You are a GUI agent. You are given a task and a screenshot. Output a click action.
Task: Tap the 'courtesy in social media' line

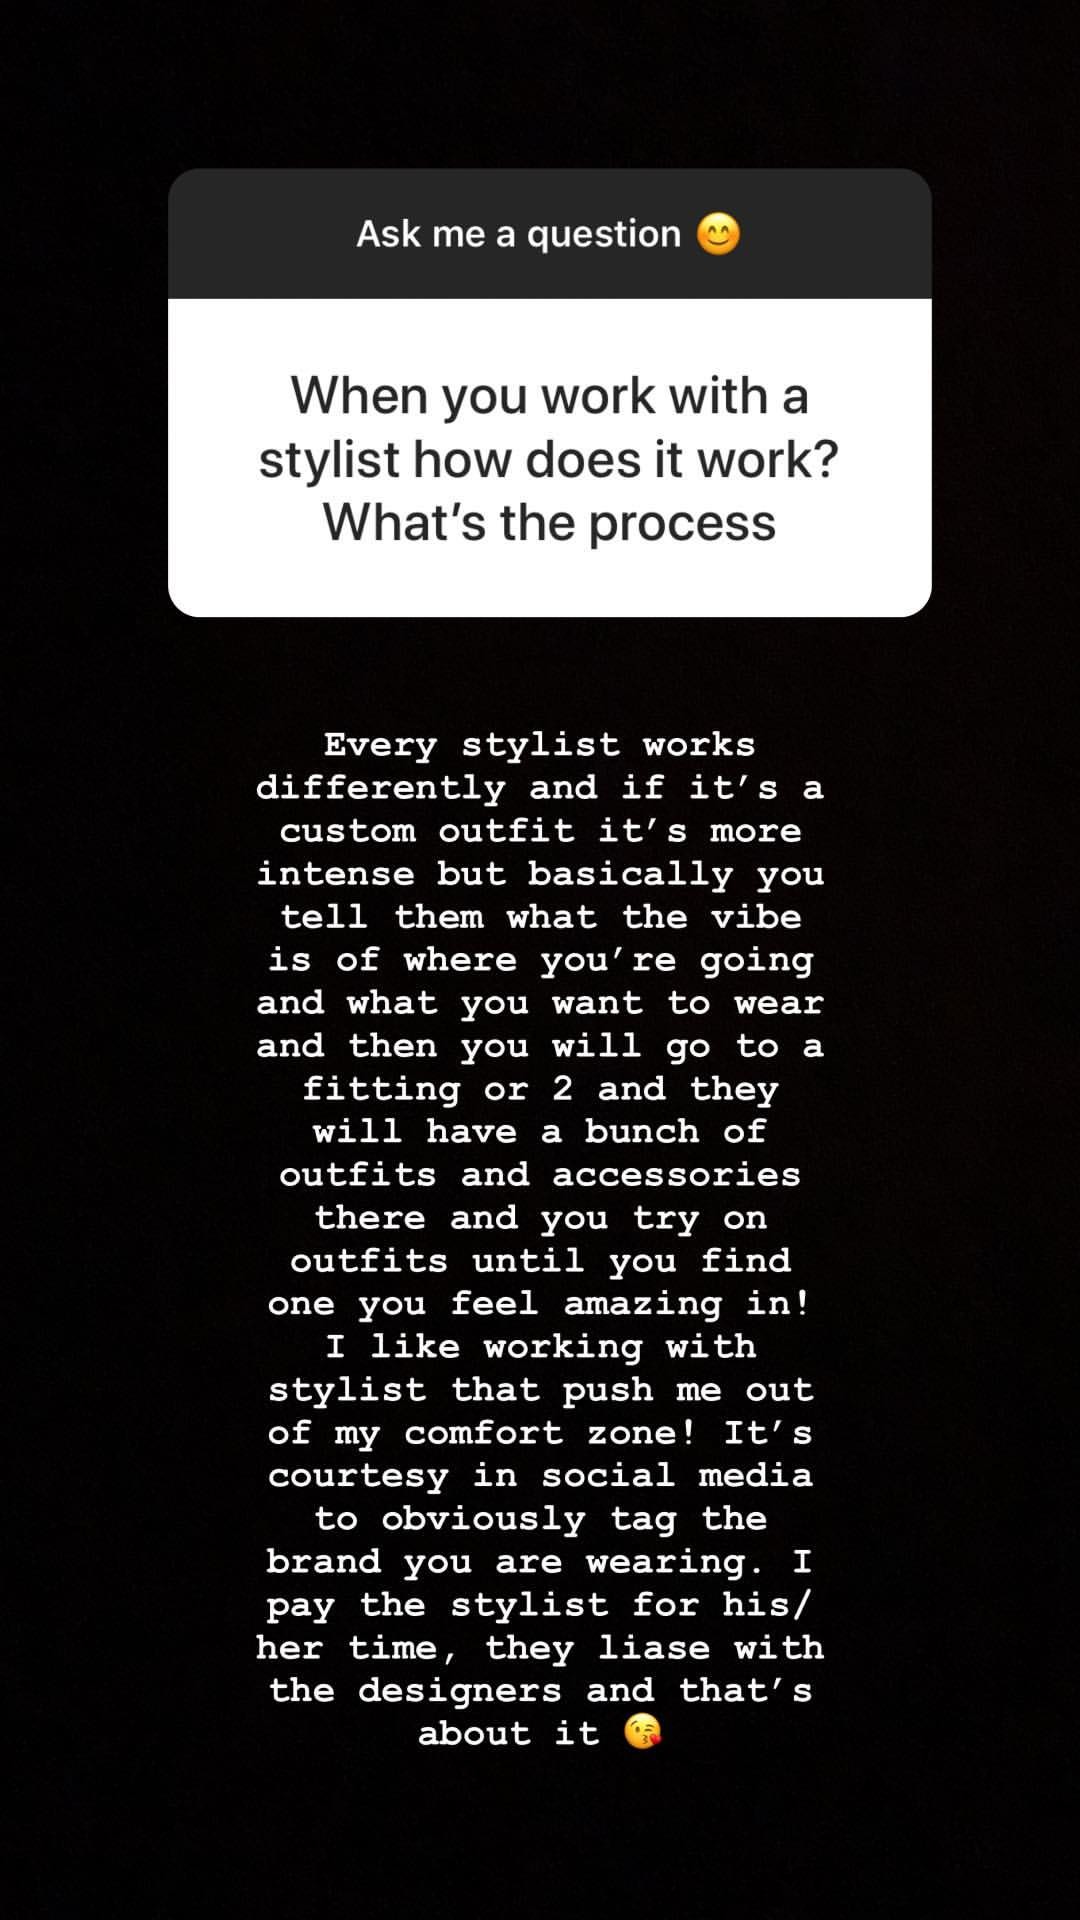pyautogui.click(x=540, y=1476)
